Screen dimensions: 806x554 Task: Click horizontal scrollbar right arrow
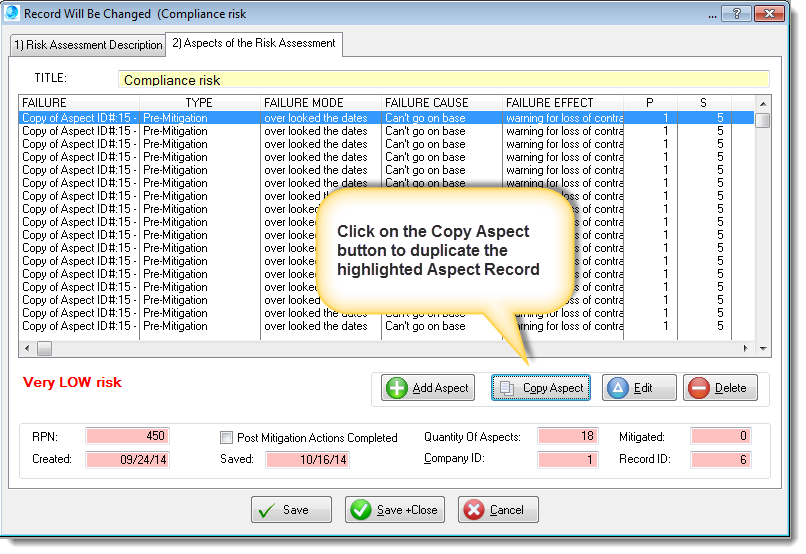tap(748, 348)
